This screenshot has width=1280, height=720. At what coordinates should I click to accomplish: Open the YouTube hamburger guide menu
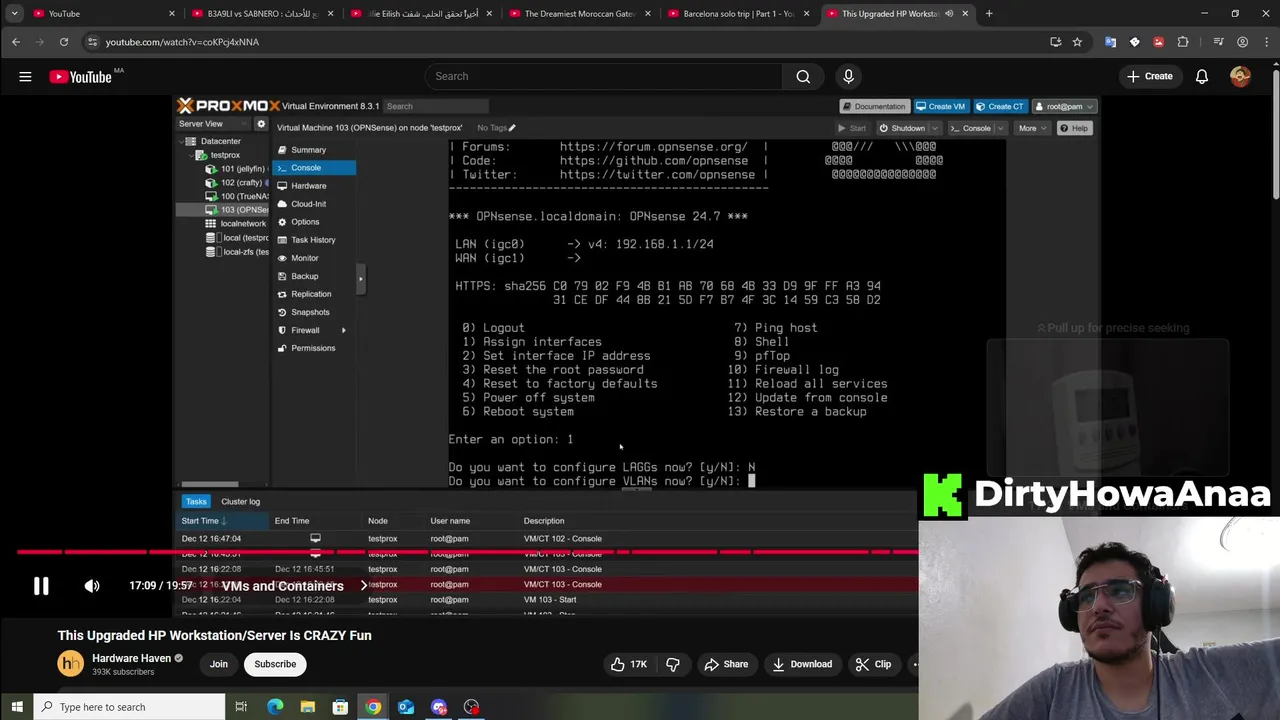point(25,76)
